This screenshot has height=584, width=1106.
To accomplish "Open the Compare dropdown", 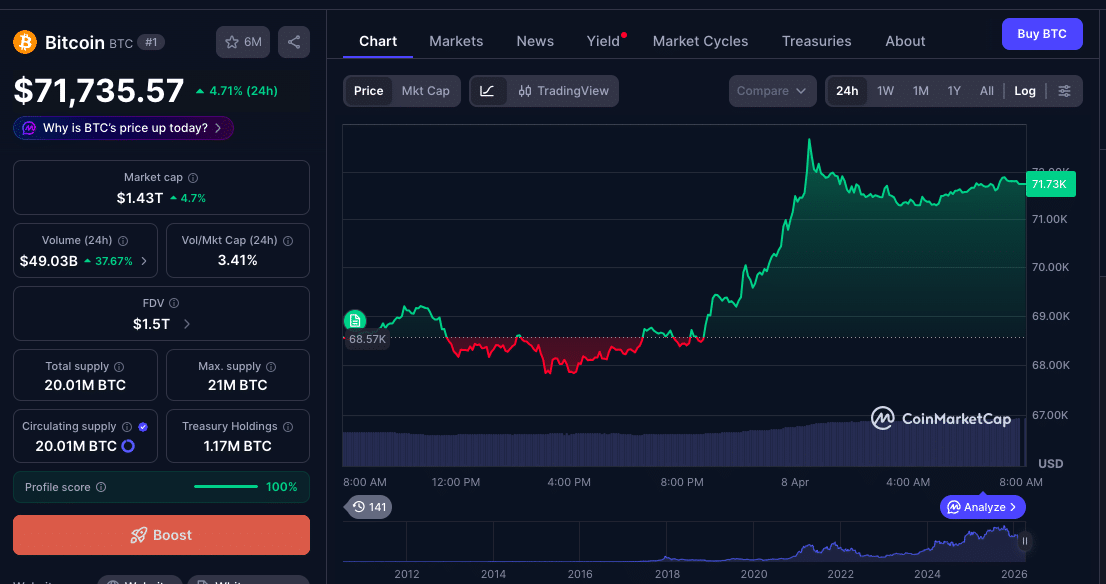I will click(x=772, y=90).
